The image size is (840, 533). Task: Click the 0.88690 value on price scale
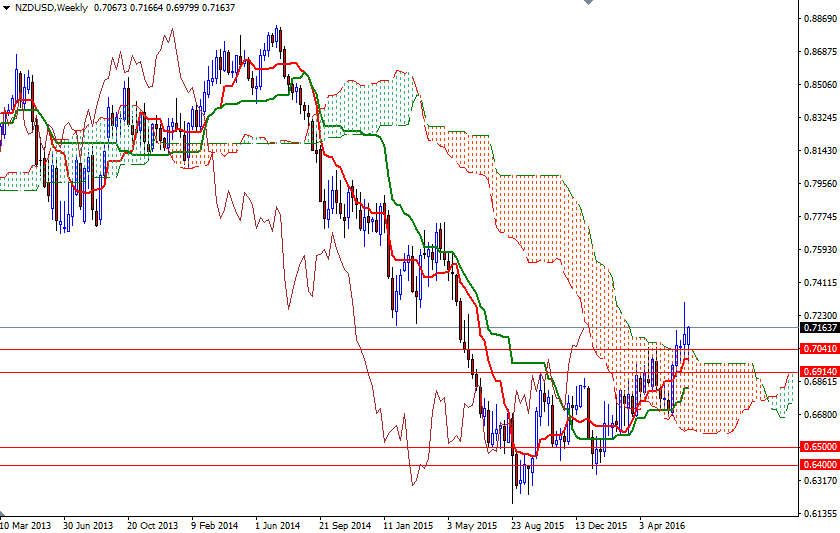click(819, 18)
